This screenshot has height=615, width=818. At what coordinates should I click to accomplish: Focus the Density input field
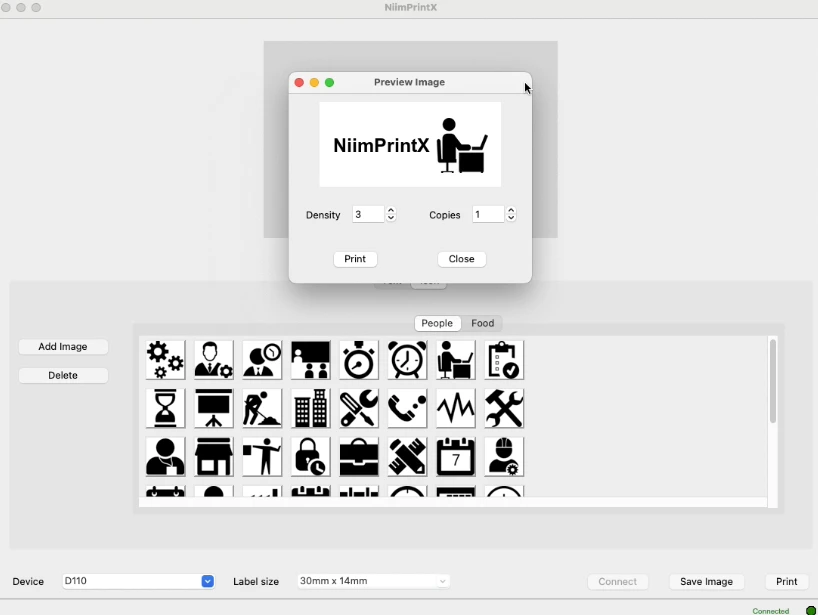[368, 214]
